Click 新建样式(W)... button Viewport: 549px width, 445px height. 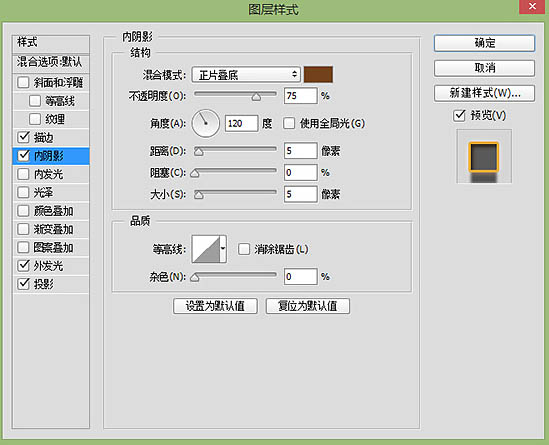coord(484,93)
